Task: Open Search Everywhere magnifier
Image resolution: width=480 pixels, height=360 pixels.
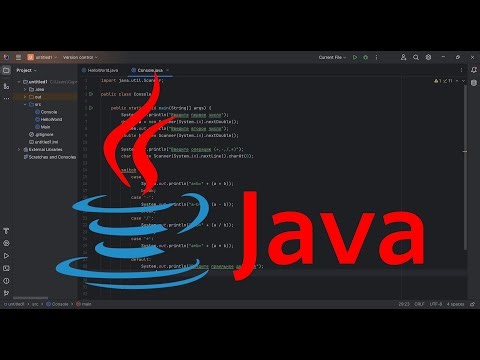Action: (x=416, y=57)
